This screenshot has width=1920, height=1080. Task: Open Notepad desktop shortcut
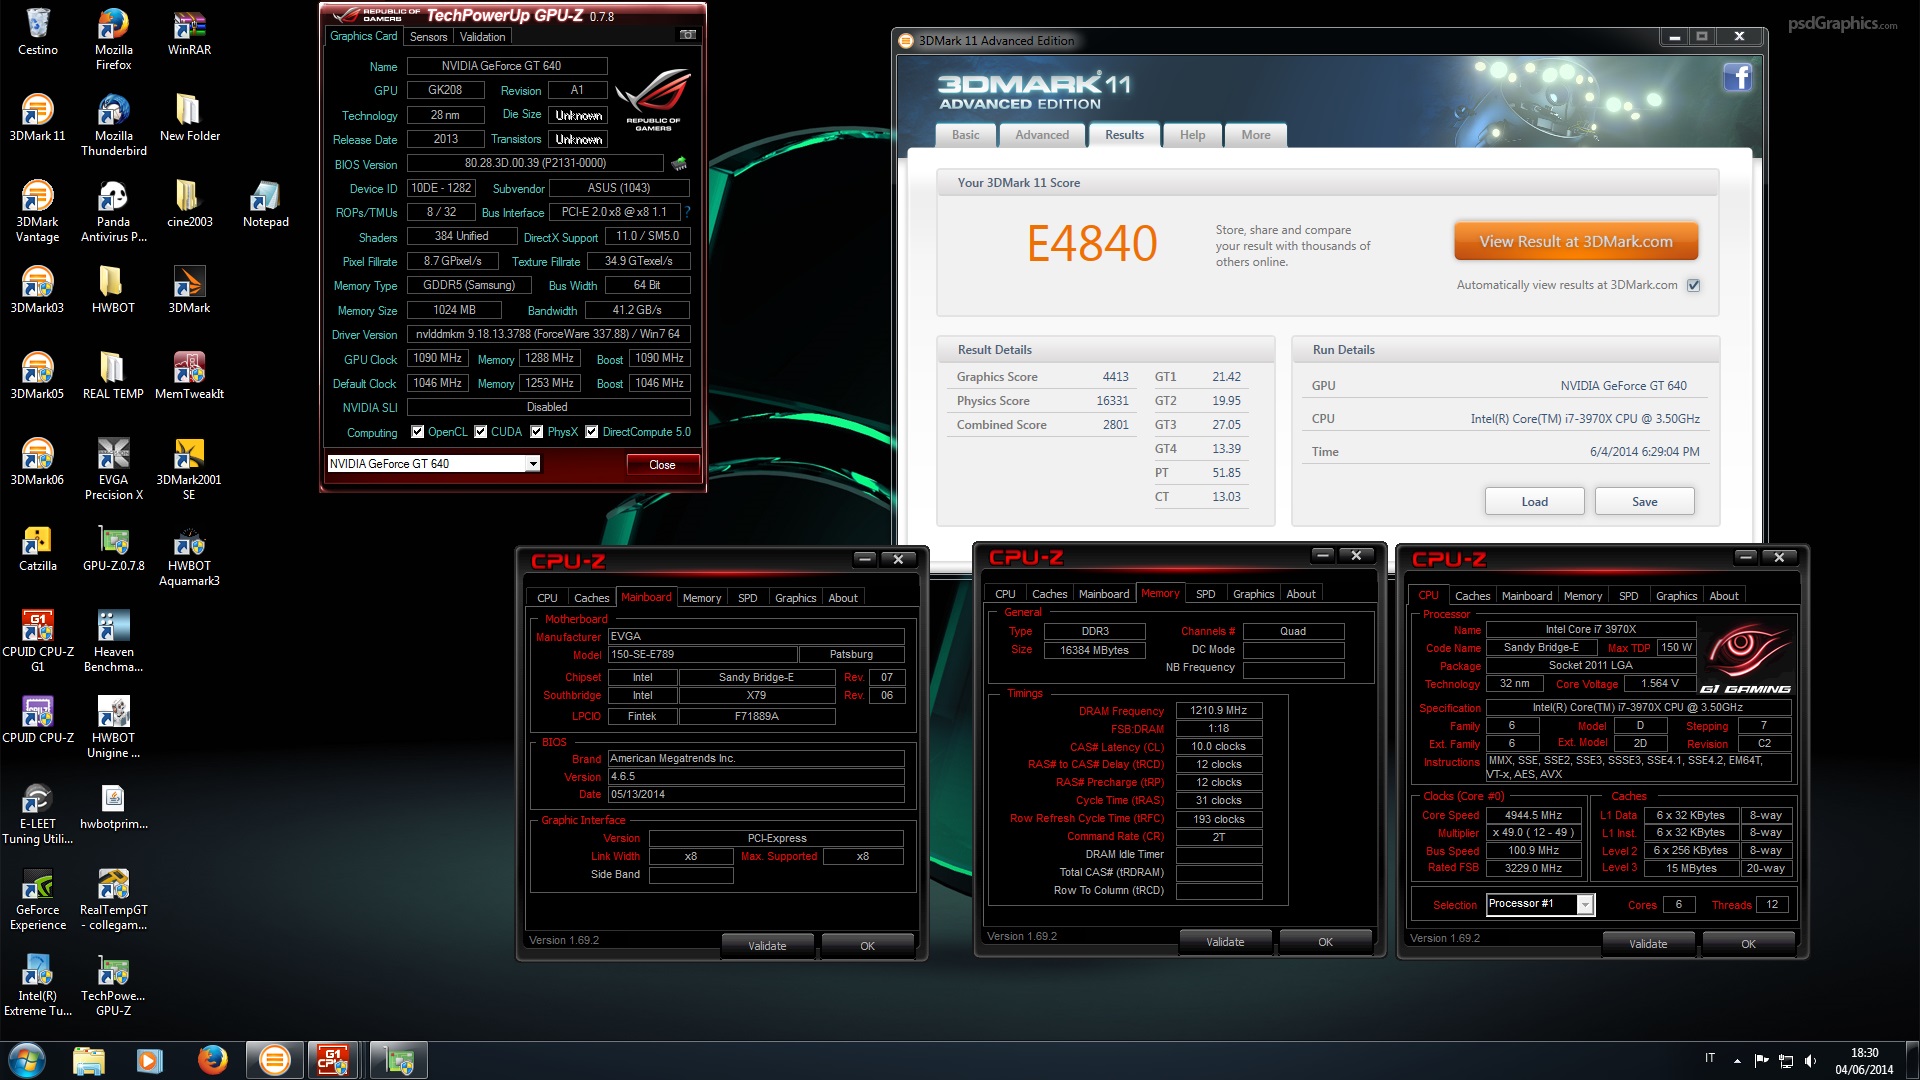(x=265, y=204)
